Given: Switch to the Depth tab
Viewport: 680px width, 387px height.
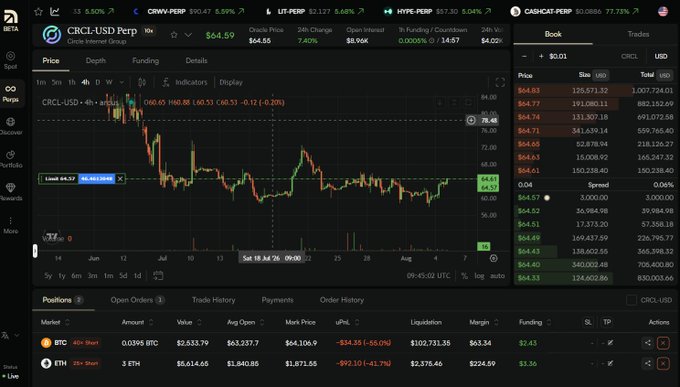Looking at the screenshot, I should click(x=96, y=61).
